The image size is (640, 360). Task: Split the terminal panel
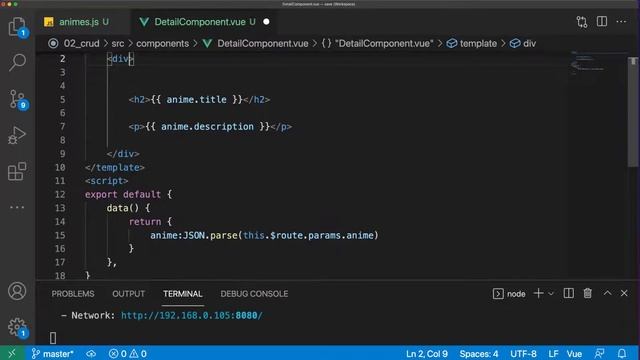point(569,293)
